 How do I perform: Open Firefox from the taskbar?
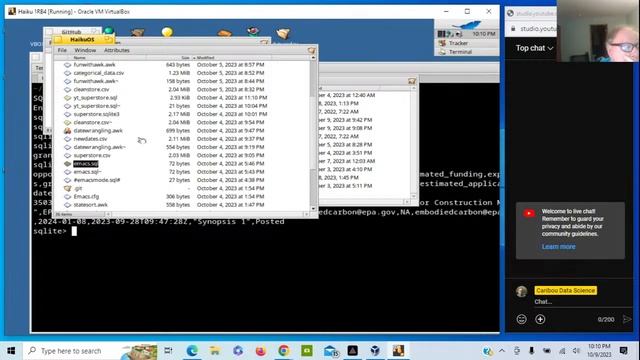(260, 351)
